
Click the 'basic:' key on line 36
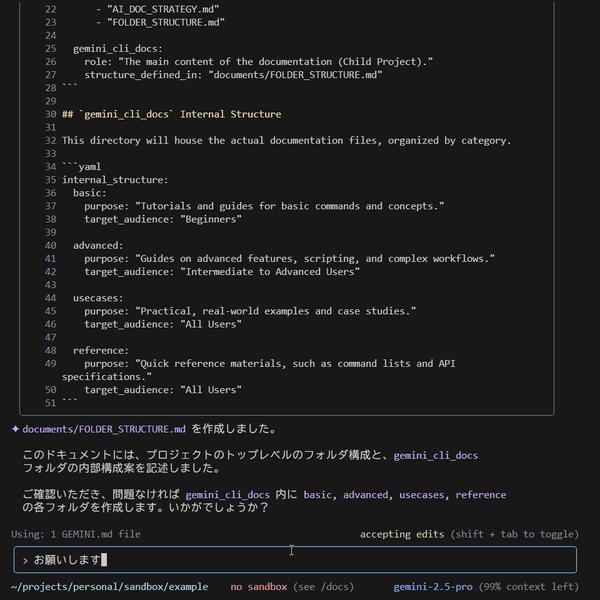pos(90,193)
